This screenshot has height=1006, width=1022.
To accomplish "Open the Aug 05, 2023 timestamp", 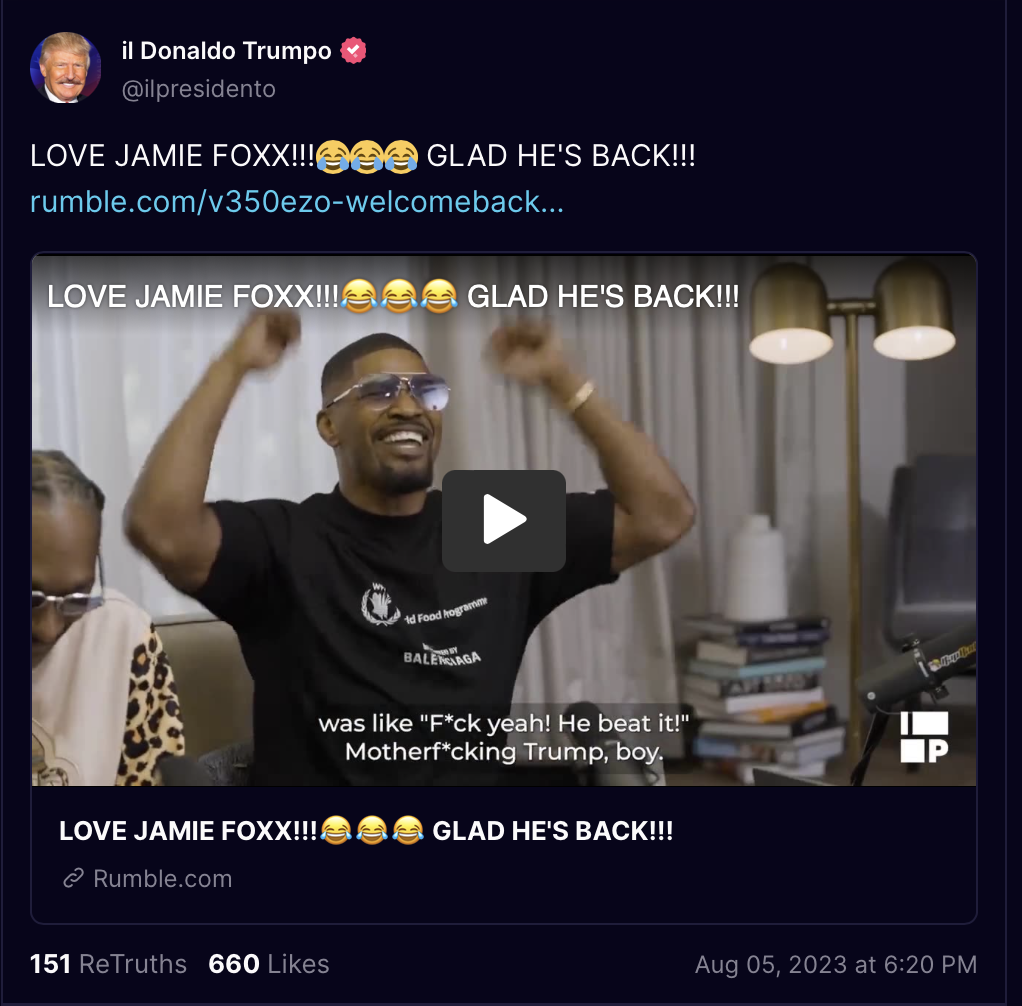I will pyautogui.click(x=836, y=964).
